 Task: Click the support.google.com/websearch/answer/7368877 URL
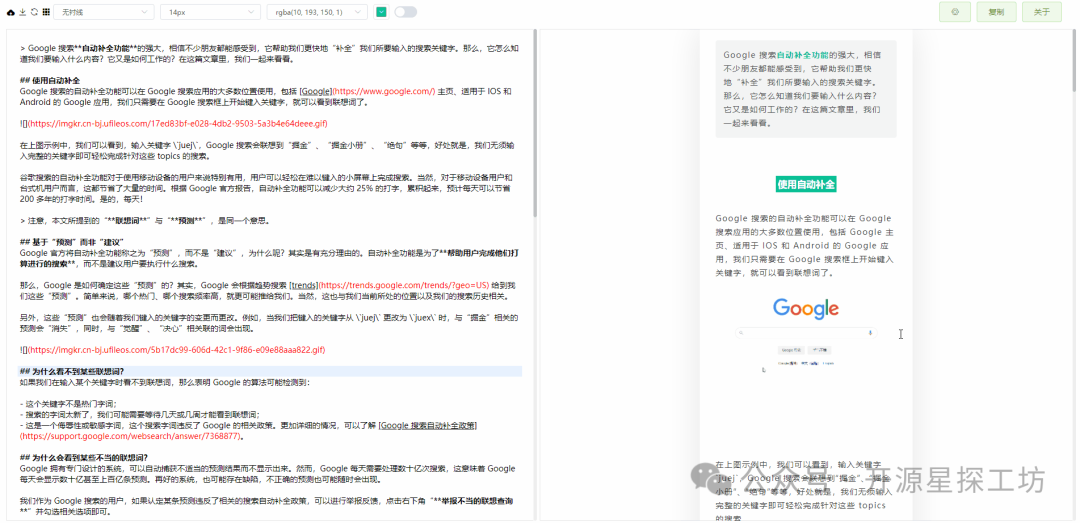click(132, 436)
